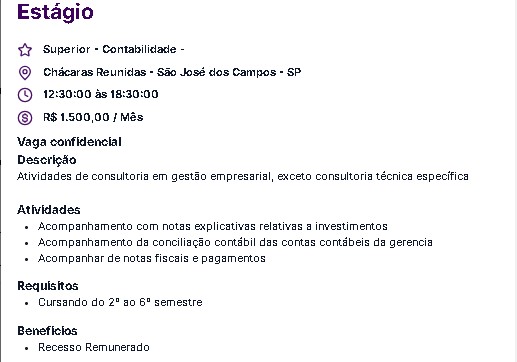Click the R$ 1.500,00 / Mês salary
The height and width of the screenshot is (362, 517).
coord(93,117)
